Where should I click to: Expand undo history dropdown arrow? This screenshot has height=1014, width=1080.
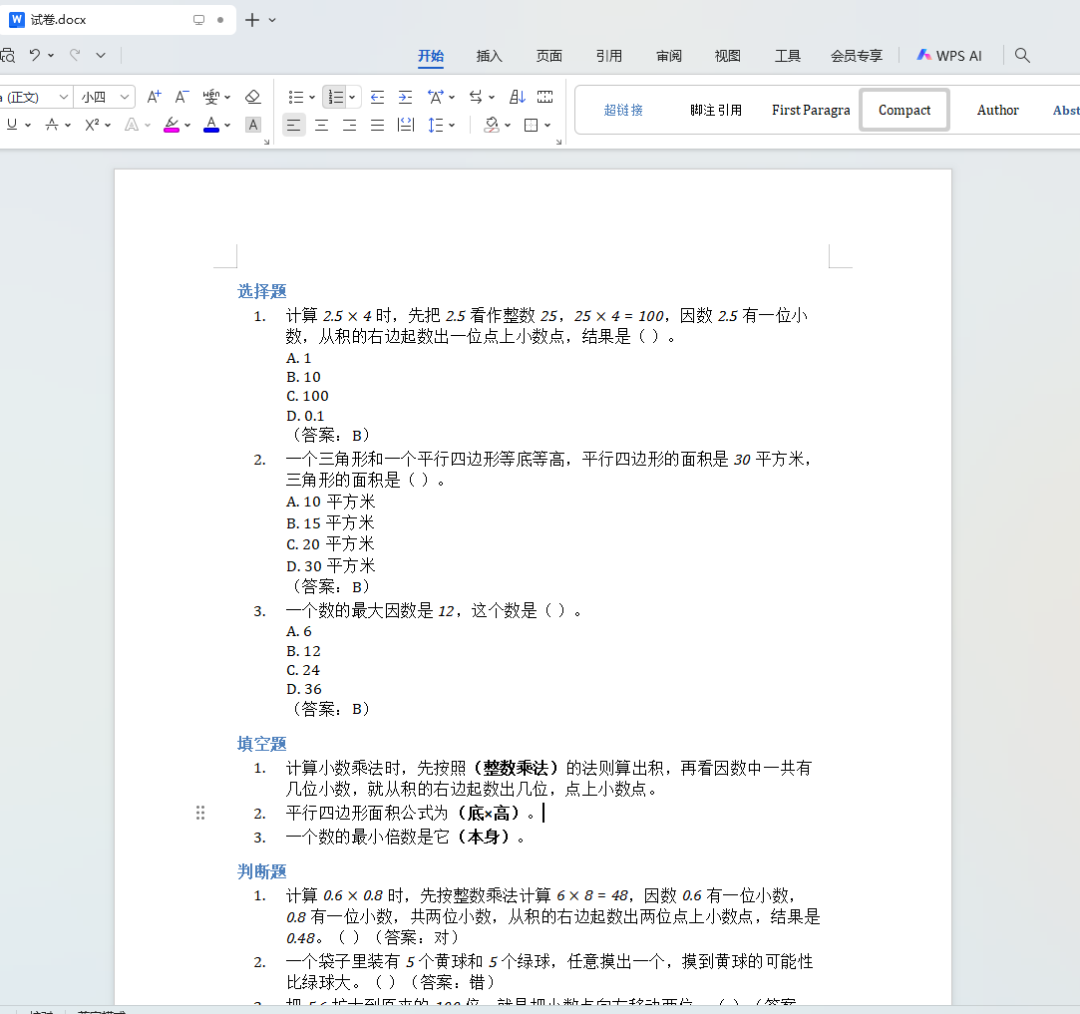(51, 55)
